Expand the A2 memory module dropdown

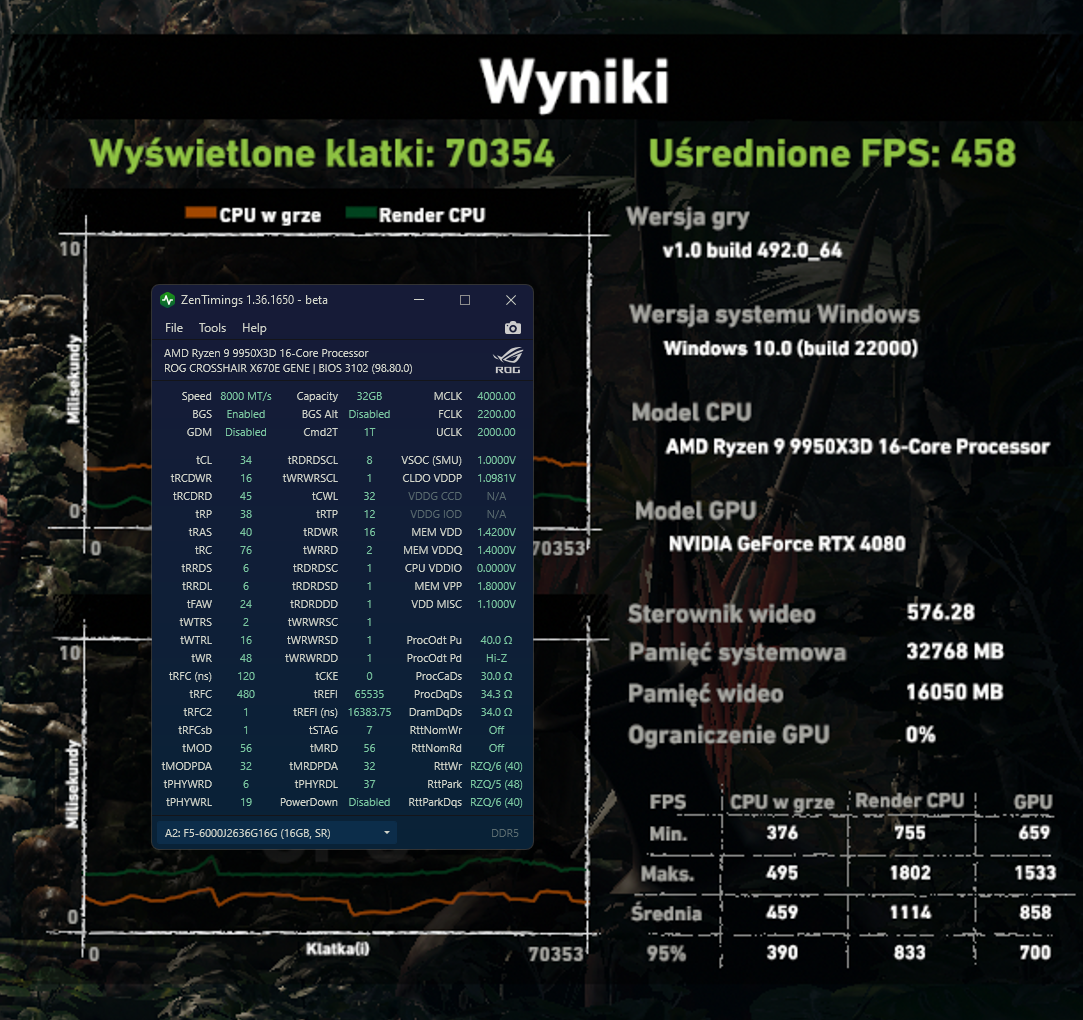point(275,833)
